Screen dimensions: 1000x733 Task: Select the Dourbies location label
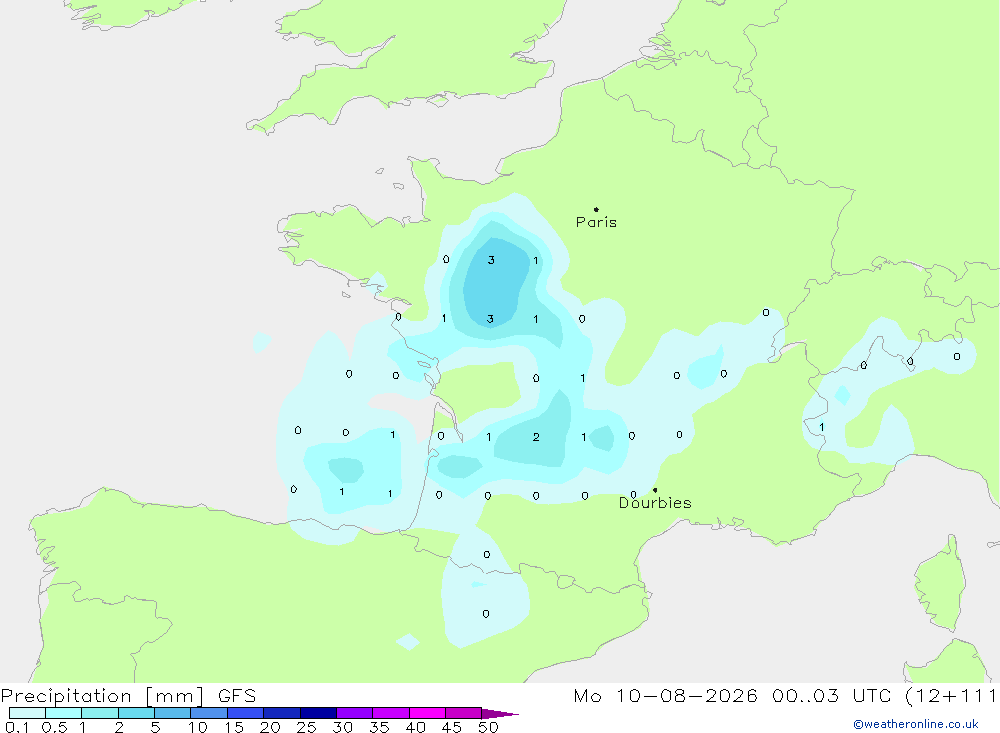tap(655, 503)
